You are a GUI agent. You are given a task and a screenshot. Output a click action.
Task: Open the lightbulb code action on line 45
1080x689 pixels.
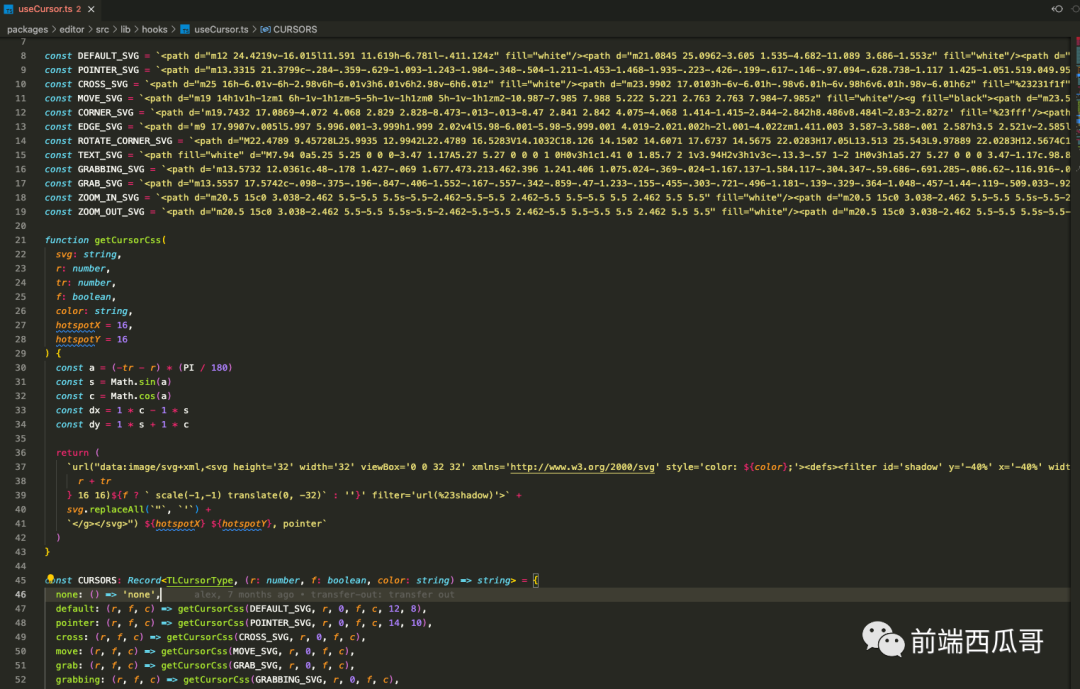[x=50, y=579]
